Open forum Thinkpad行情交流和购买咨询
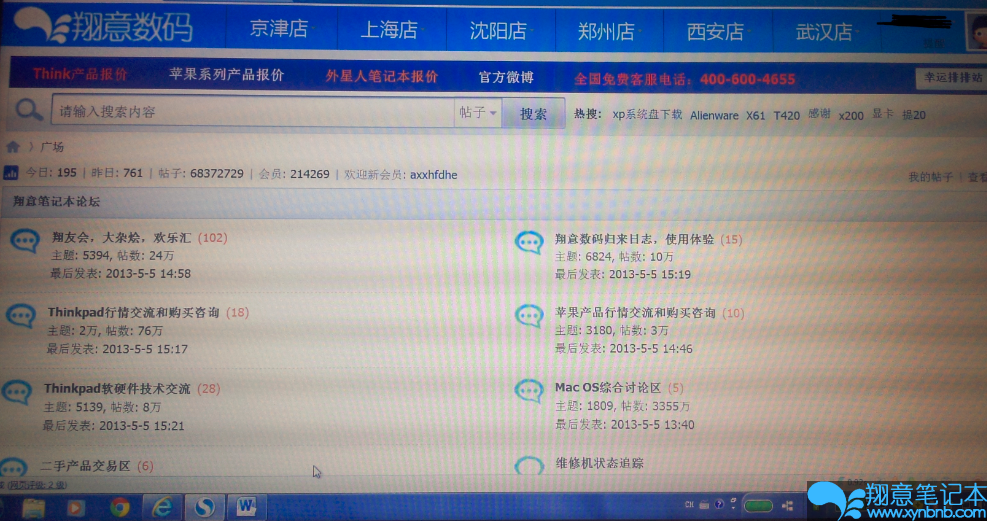This screenshot has height=521, width=987. tap(133, 312)
